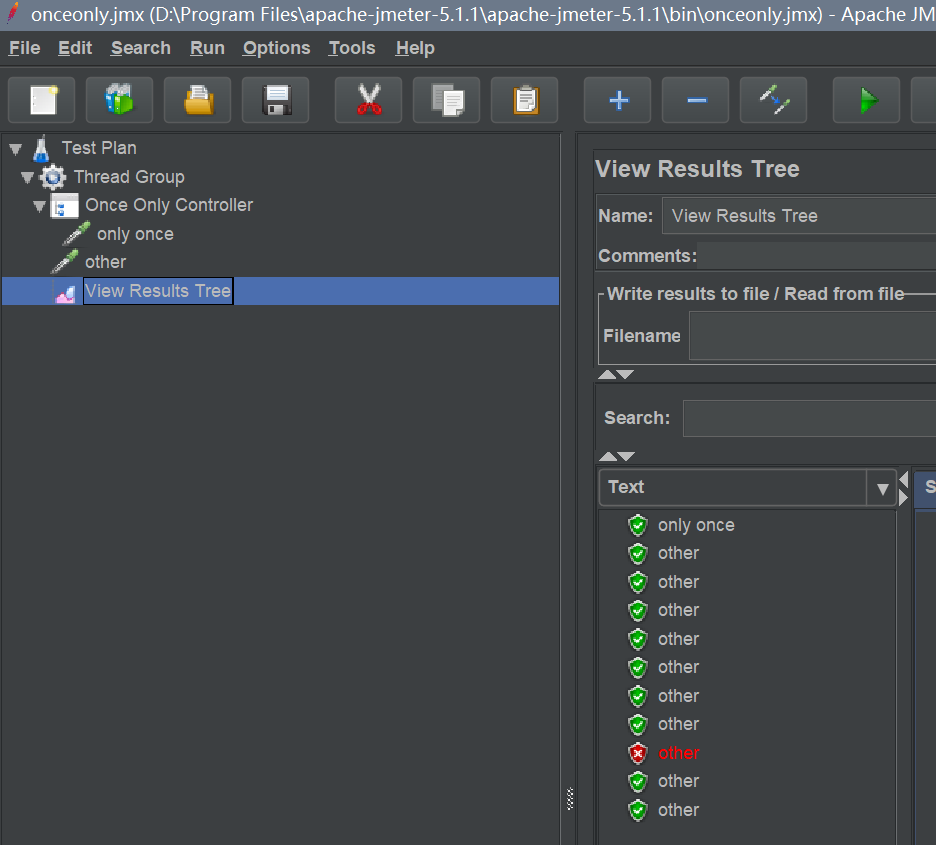Create a new test plan via toolbar
This screenshot has height=845, width=936.
(x=42, y=100)
